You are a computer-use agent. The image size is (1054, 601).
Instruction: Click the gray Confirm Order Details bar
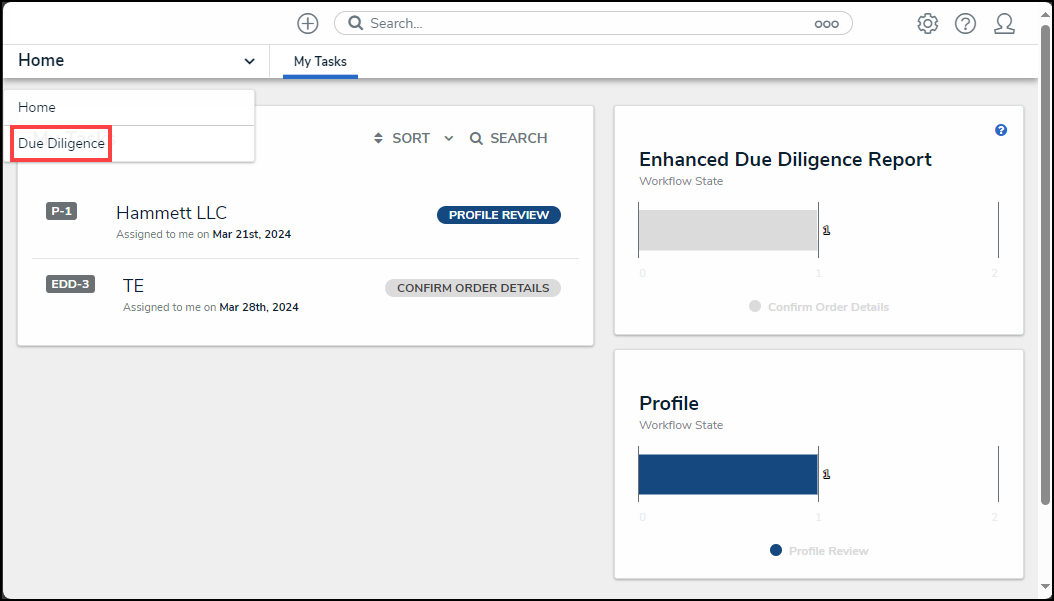[728, 230]
